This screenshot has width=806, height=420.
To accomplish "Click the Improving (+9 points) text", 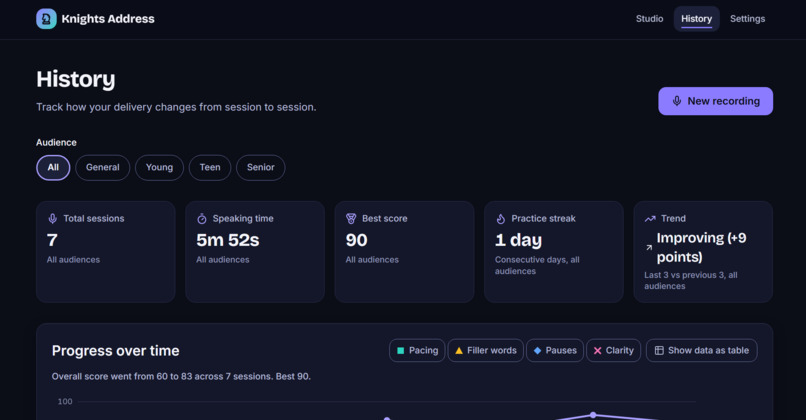I will (702, 247).
